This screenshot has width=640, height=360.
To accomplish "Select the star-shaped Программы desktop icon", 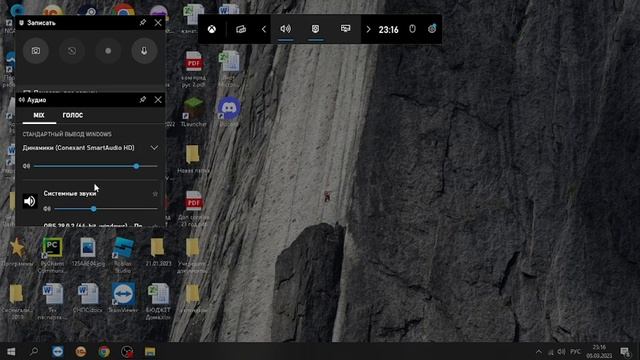I will click(x=17, y=252).
